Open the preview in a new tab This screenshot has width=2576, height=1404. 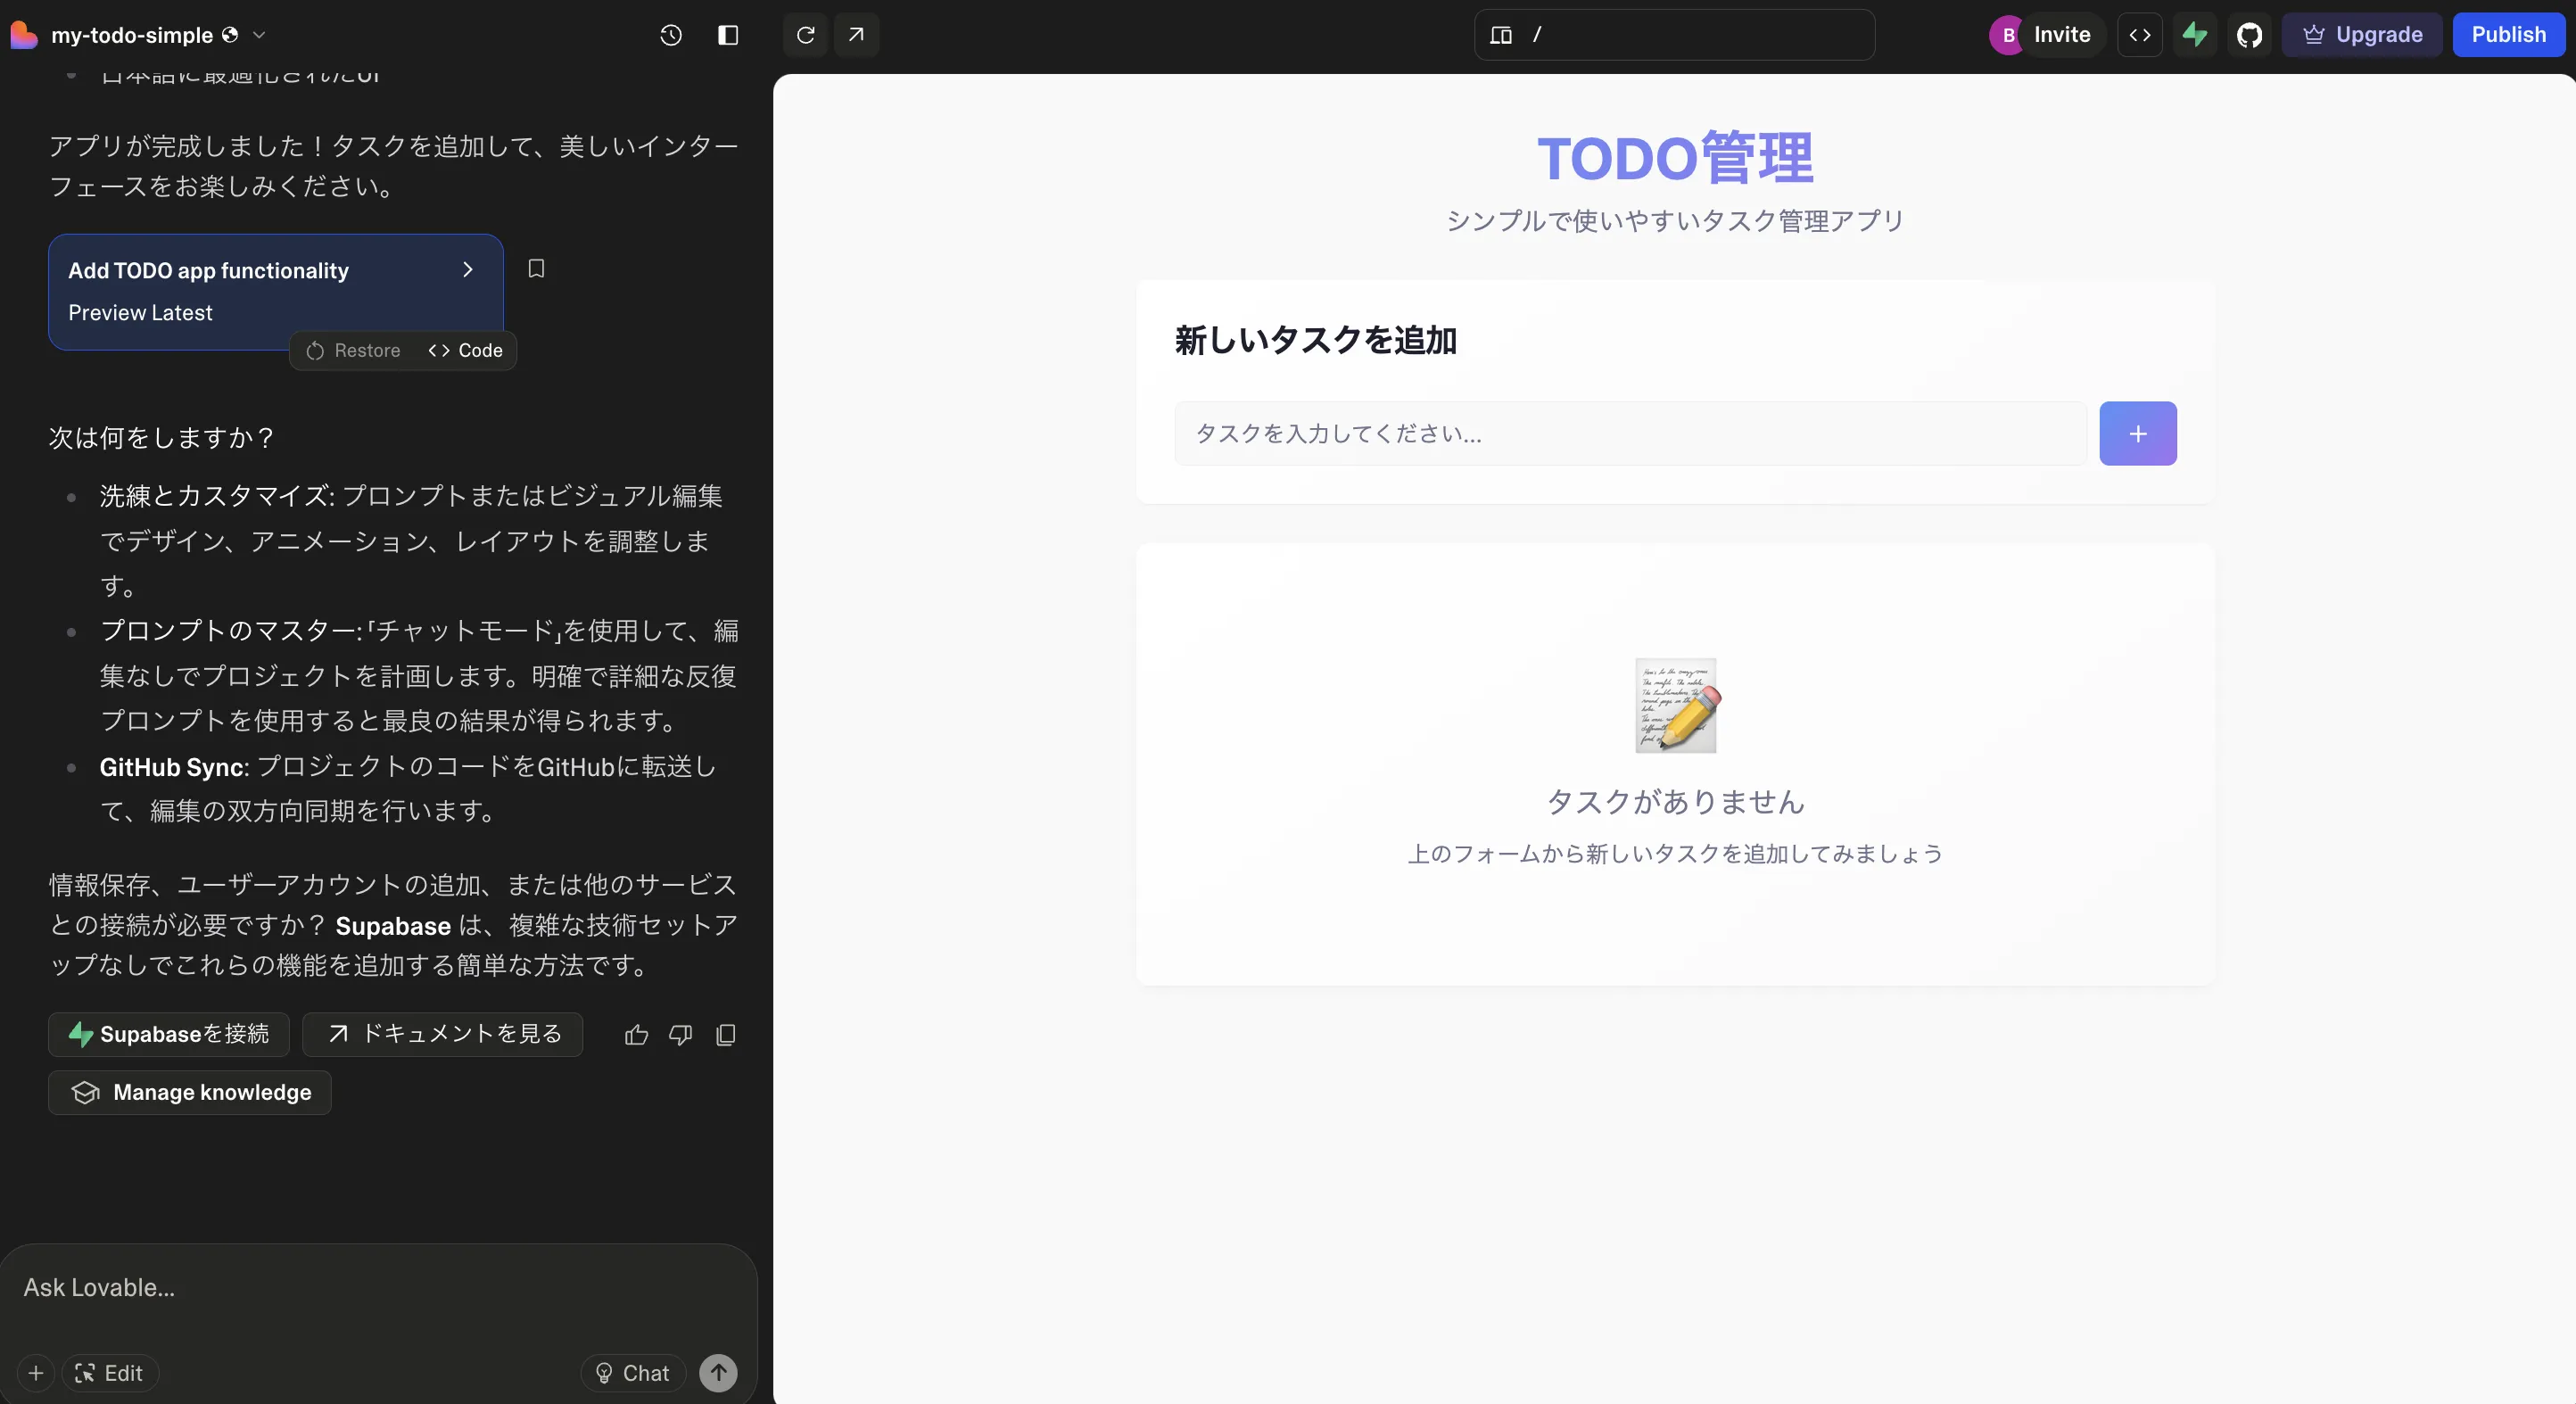(x=856, y=35)
